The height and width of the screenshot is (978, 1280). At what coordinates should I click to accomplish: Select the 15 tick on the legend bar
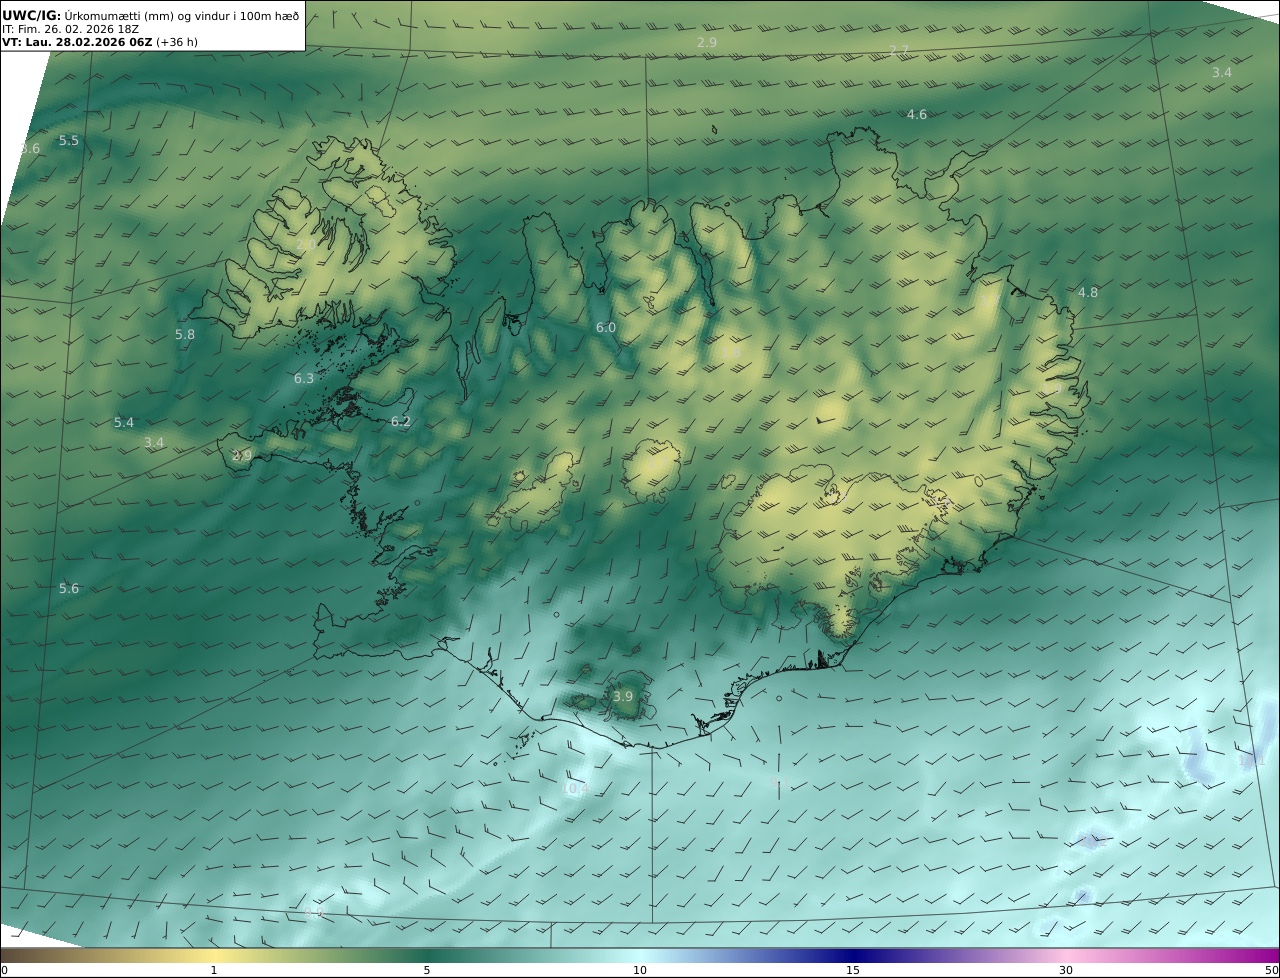853,970
